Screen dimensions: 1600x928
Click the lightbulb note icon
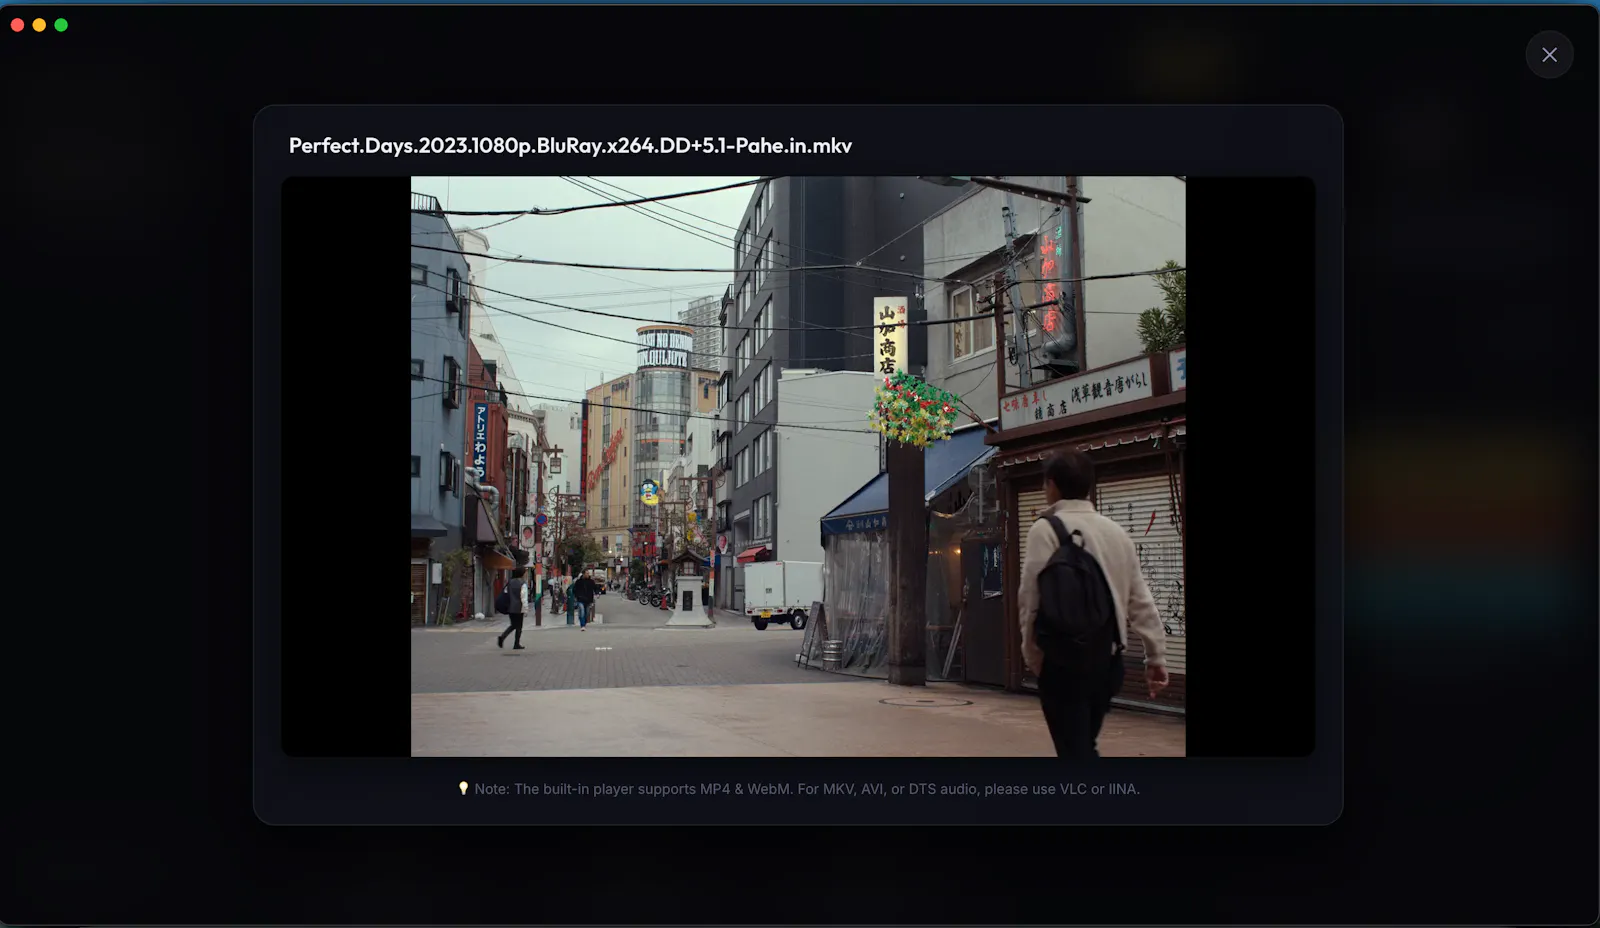pyautogui.click(x=463, y=789)
